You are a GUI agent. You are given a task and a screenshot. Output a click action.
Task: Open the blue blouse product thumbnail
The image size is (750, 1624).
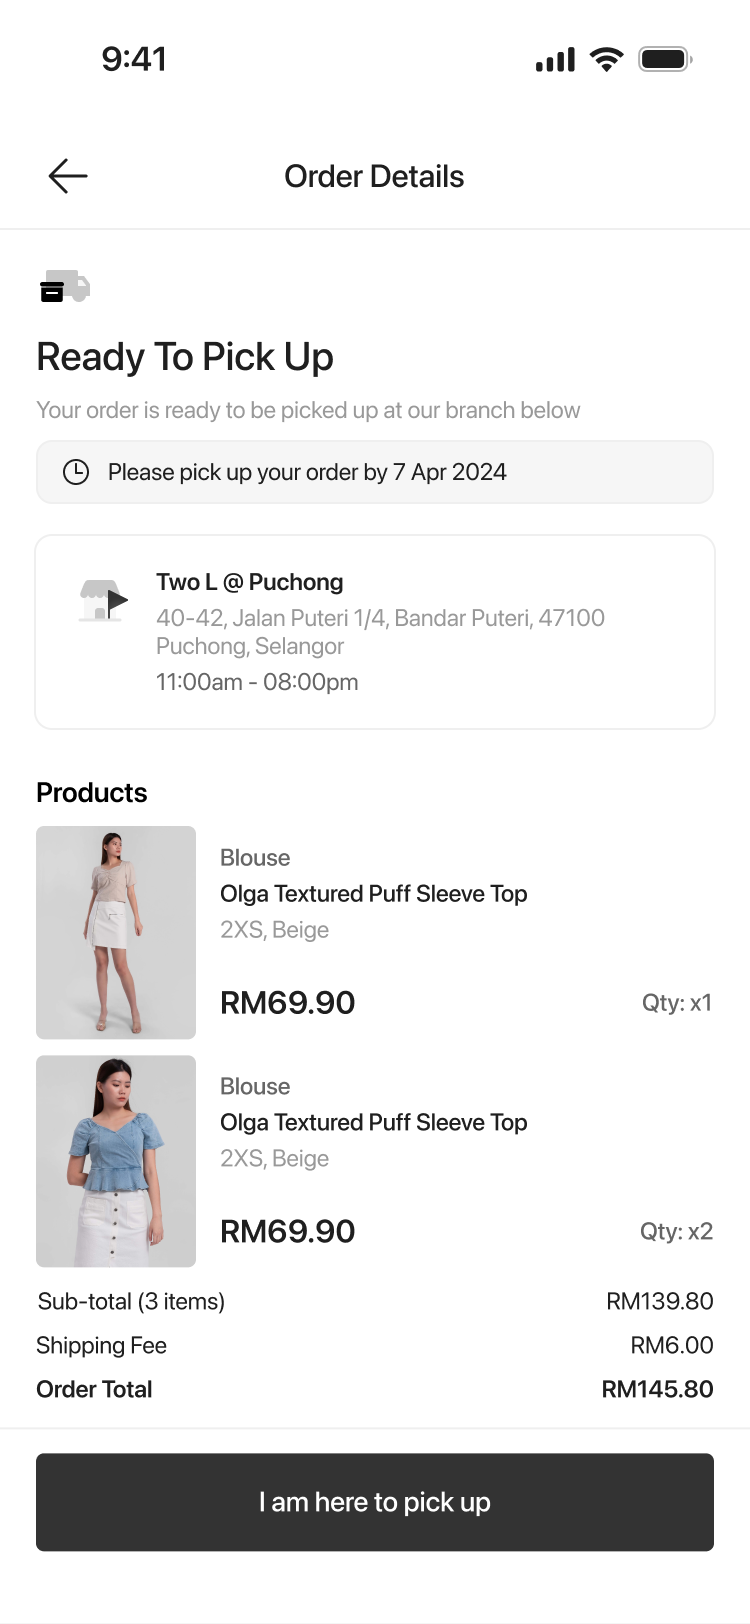pos(116,1161)
